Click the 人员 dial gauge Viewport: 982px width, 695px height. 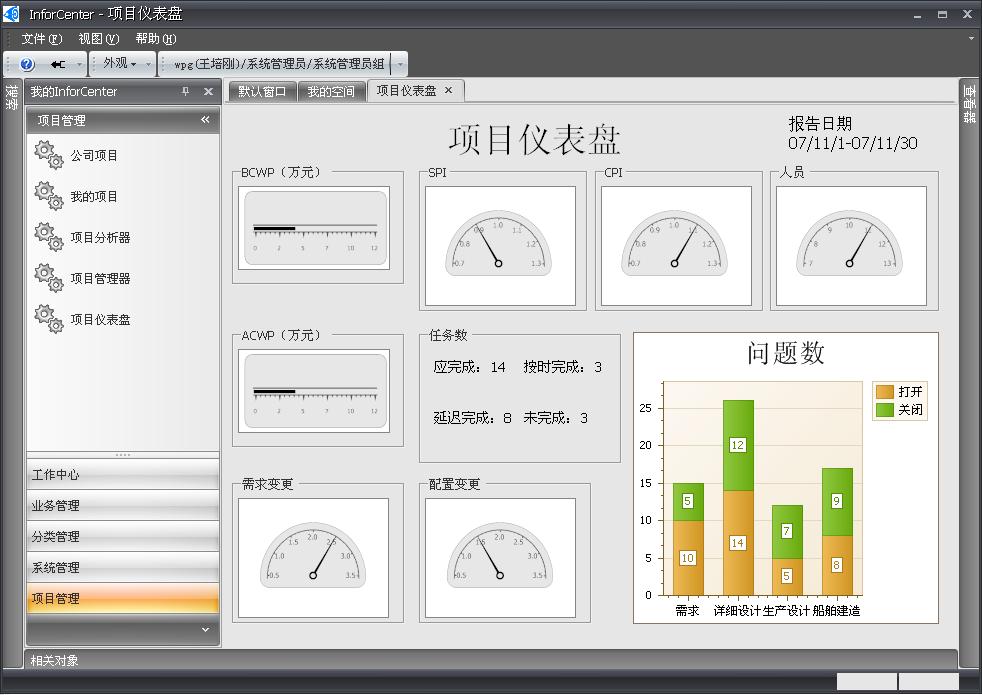tap(850, 244)
